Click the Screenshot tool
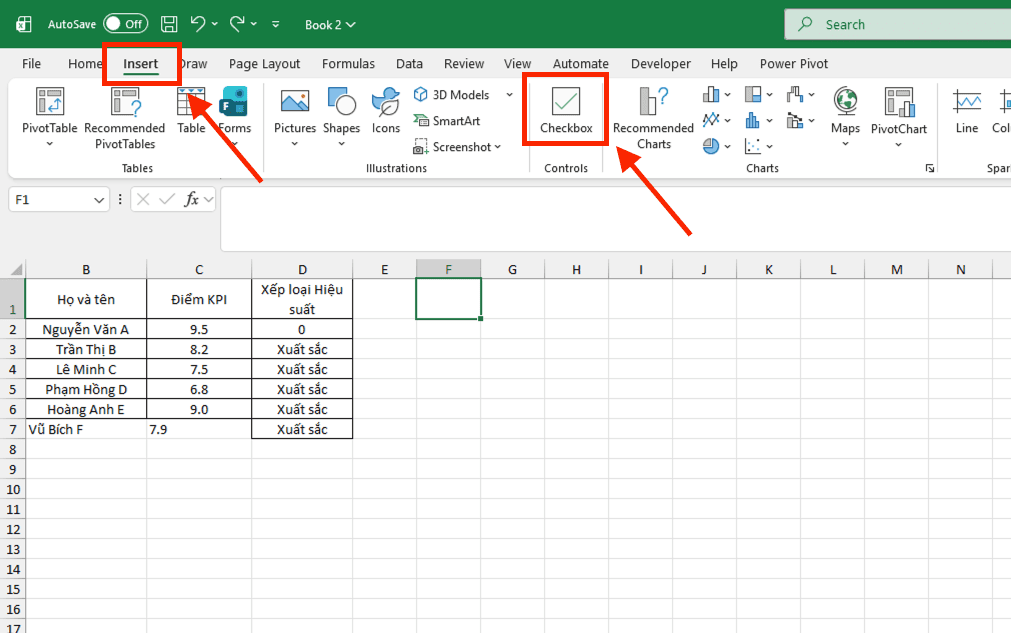 point(453,147)
